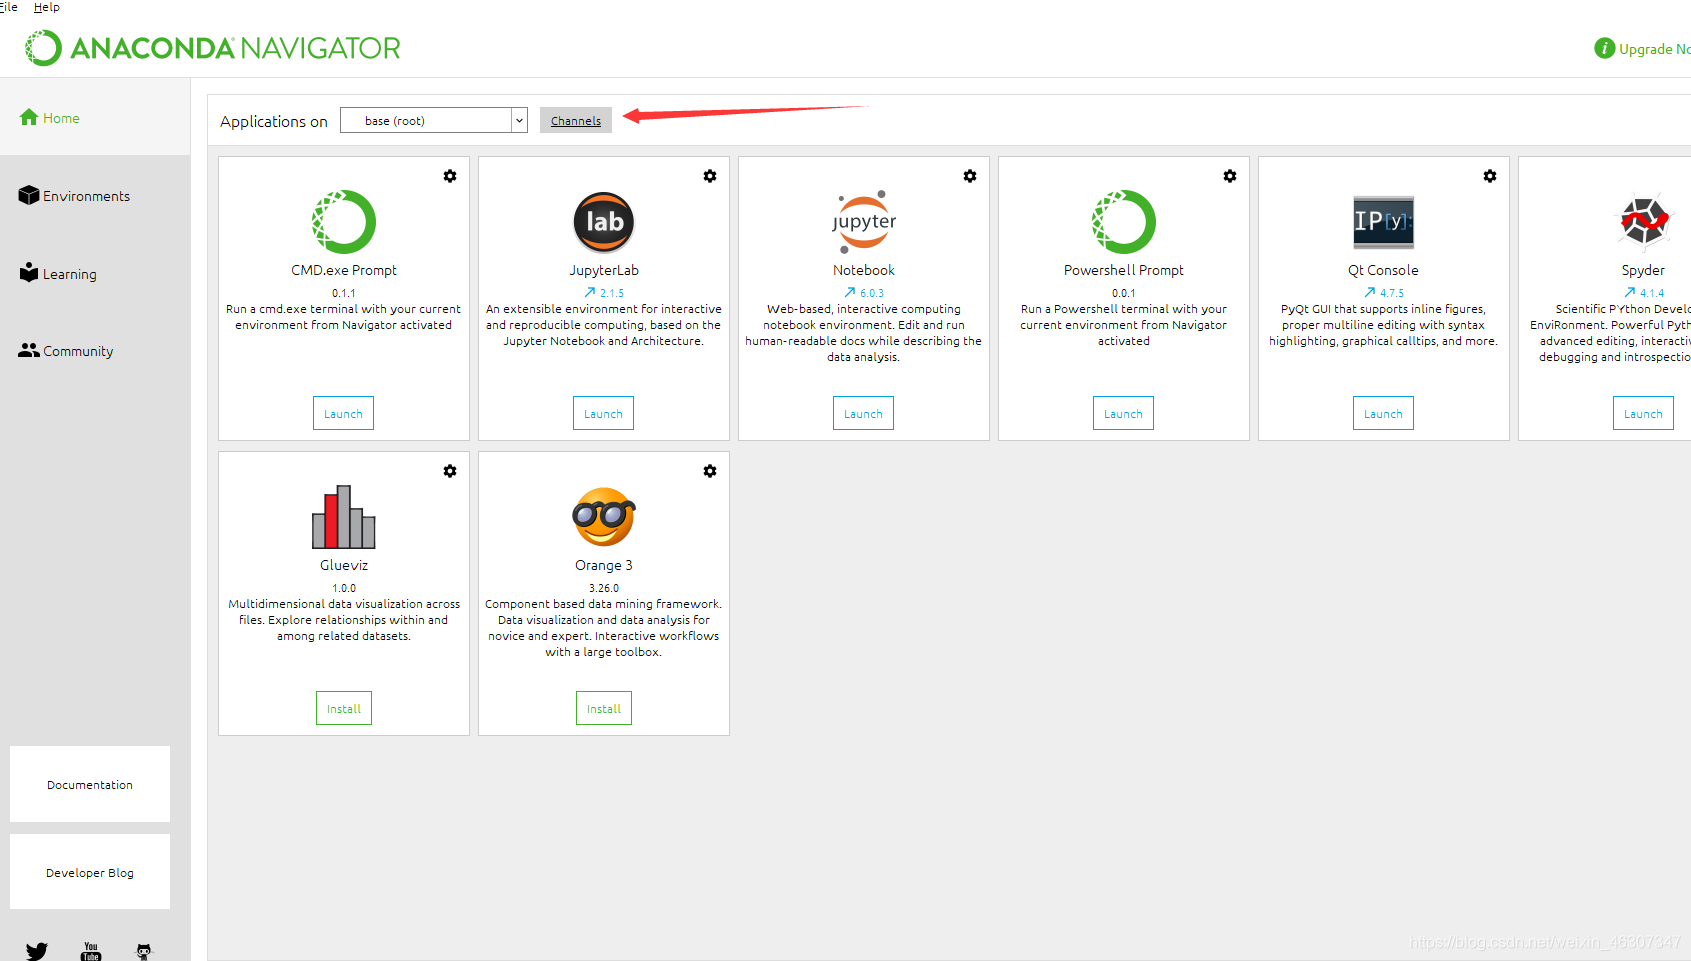This screenshot has width=1691, height=961.
Task: Launch JupyterLab
Action: [604, 413]
